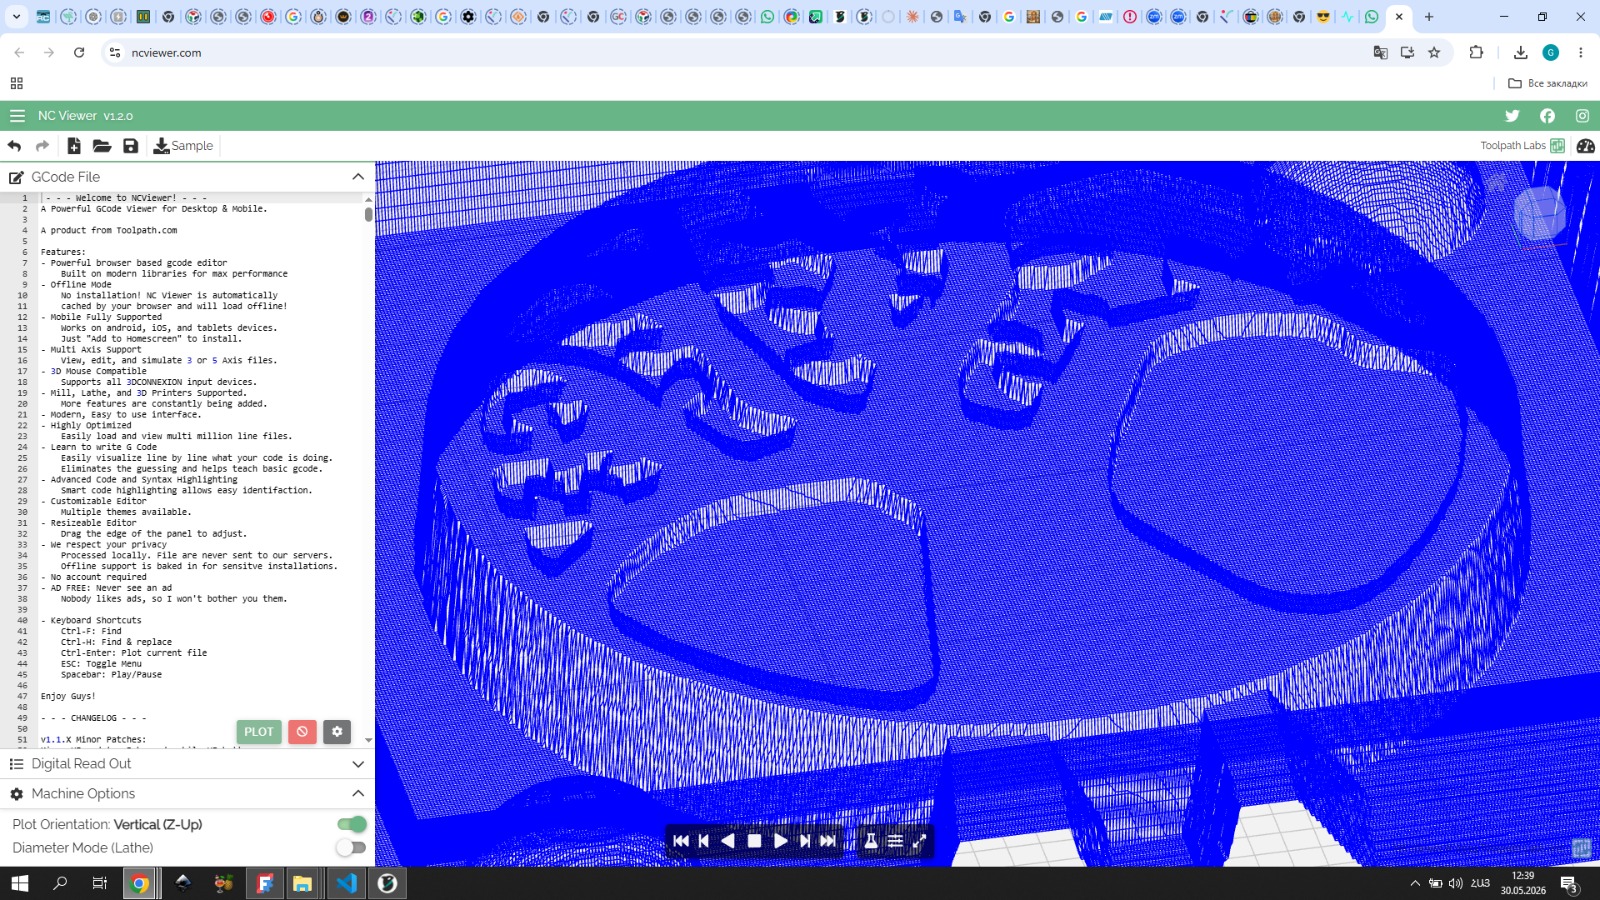Open the Chrome three-dot menu
The image size is (1600, 900).
[x=1580, y=53]
